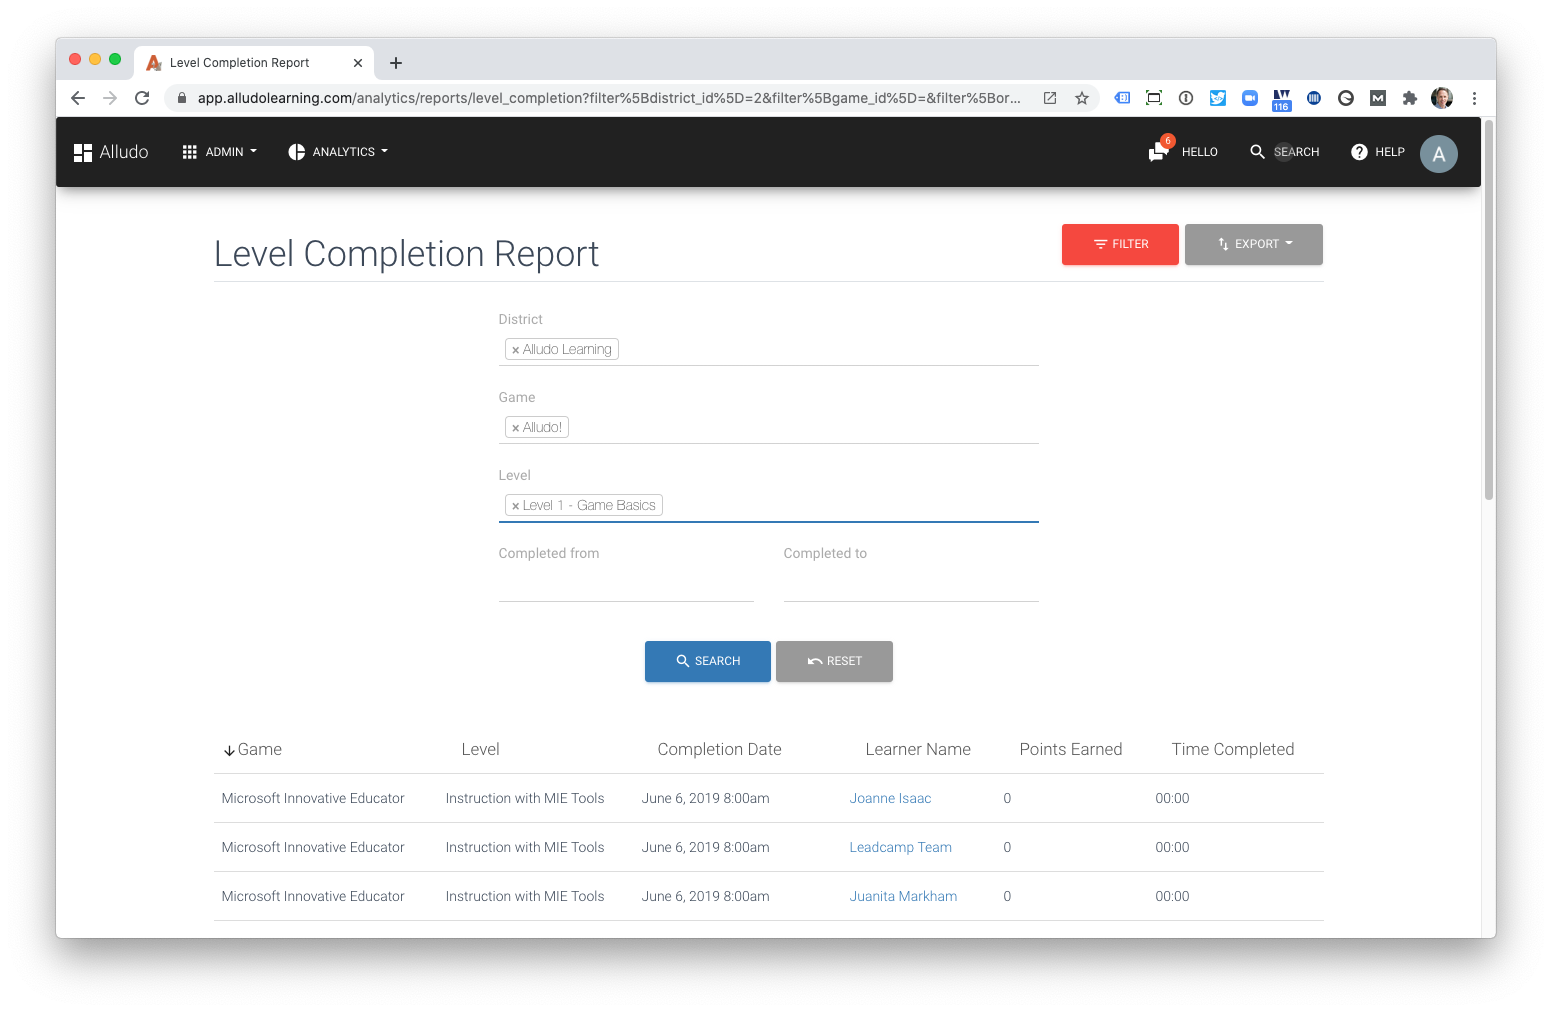Reload the page
This screenshot has height=1012, width=1552.
pos(142,98)
